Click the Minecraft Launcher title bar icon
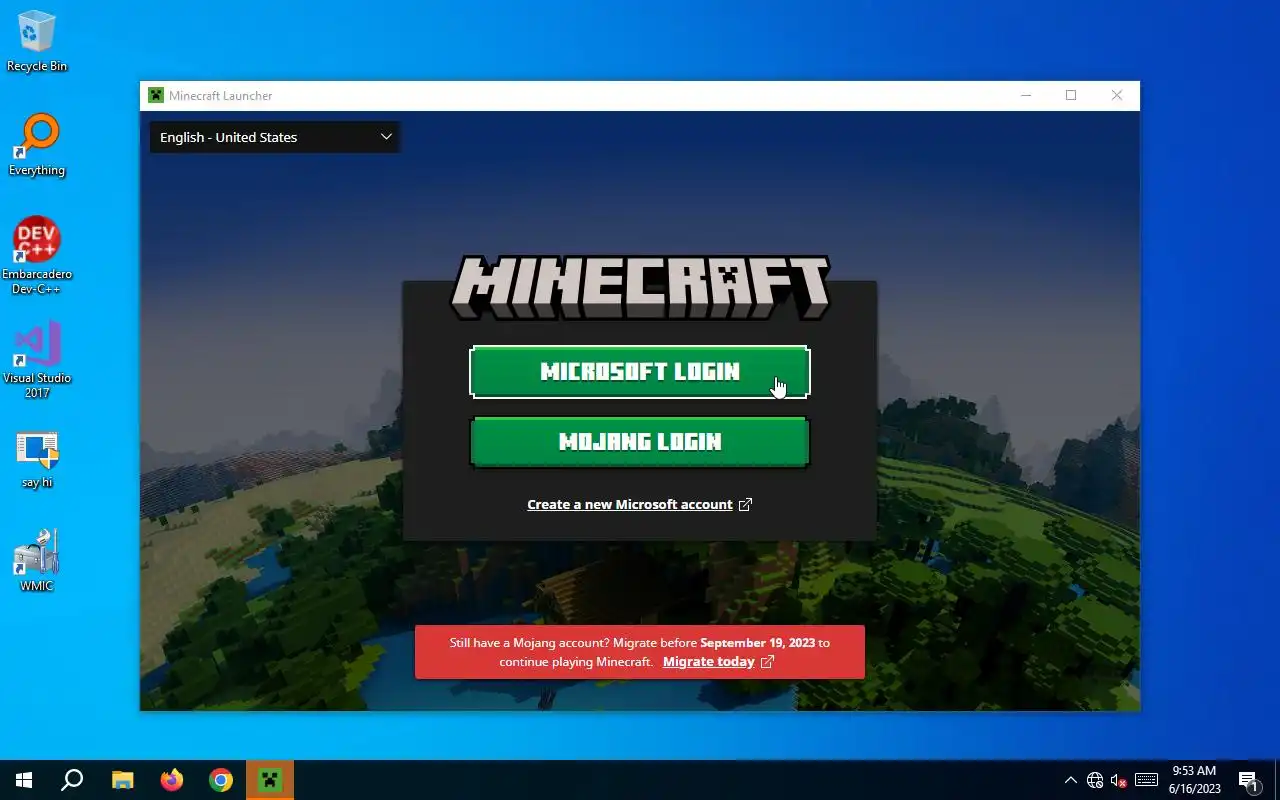The height and width of the screenshot is (800, 1280). tap(156, 96)
